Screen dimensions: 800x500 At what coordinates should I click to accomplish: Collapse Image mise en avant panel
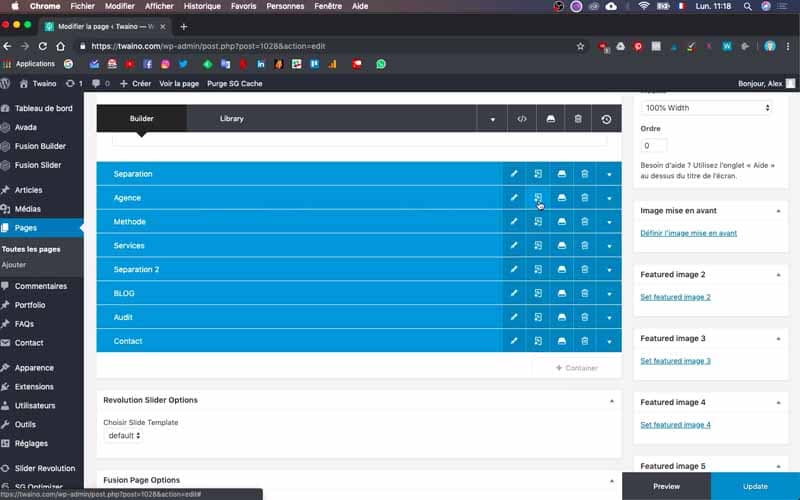(x=779, y=211)
